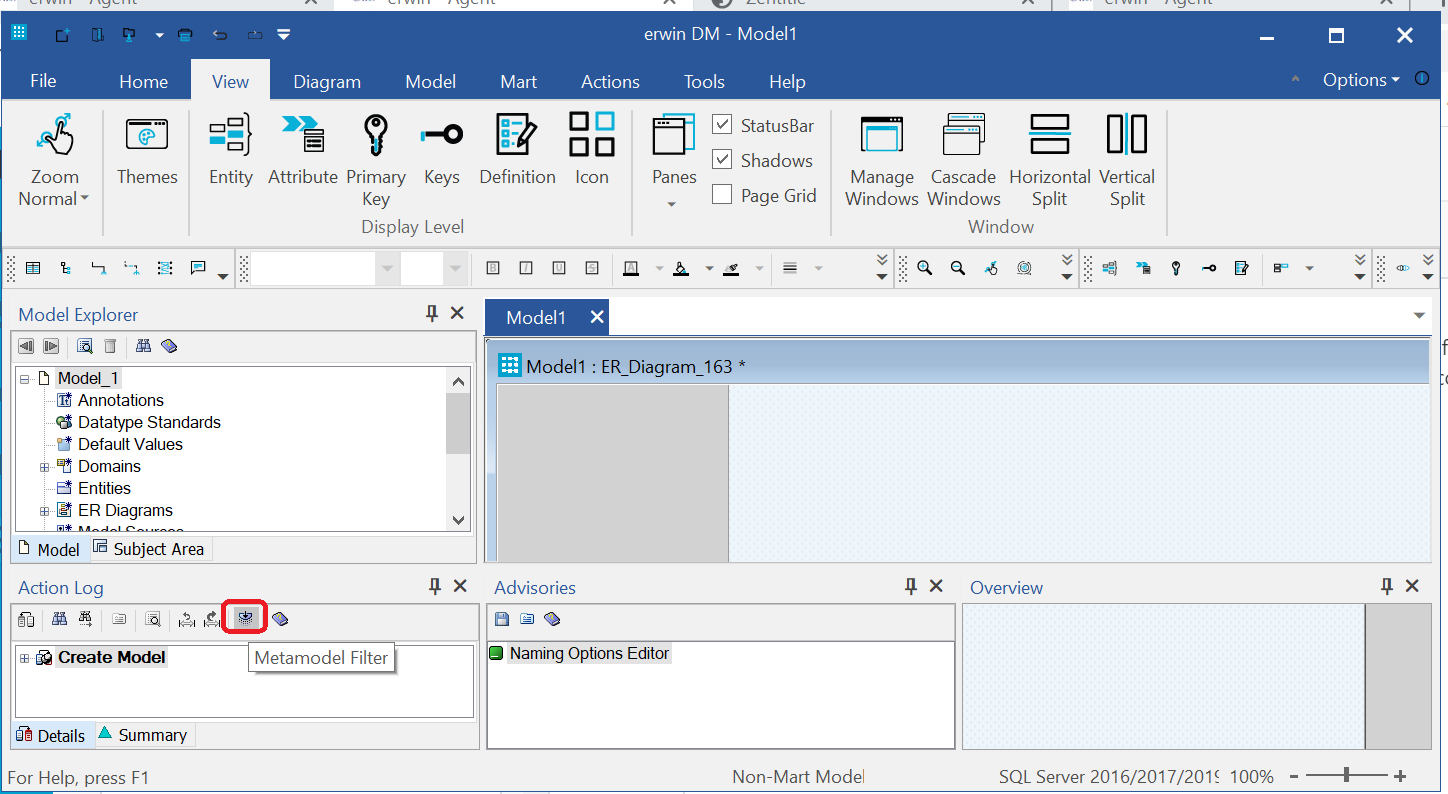Pin the Action Log pane
Viewport: 1448px width, 794px height.
pyautogui.click(x=435, y=586)
